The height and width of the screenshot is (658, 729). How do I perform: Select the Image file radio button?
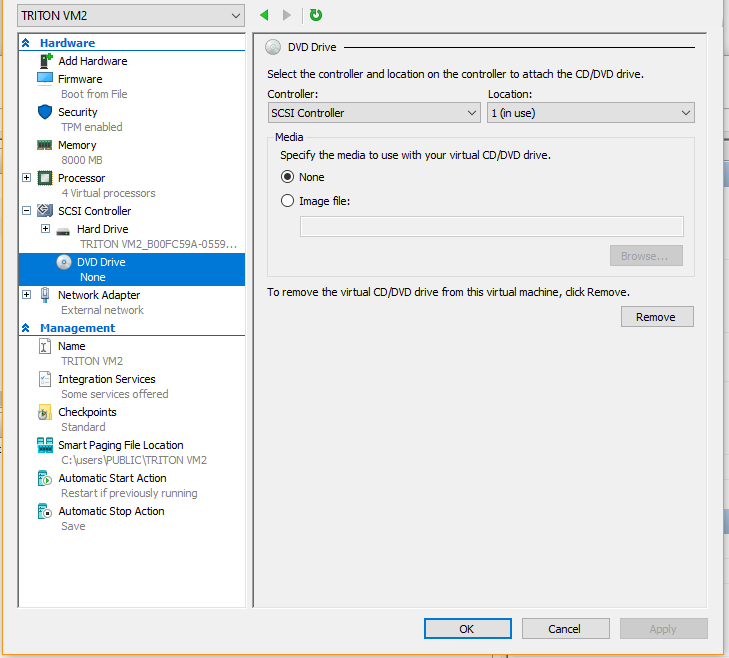click(288, 201)
